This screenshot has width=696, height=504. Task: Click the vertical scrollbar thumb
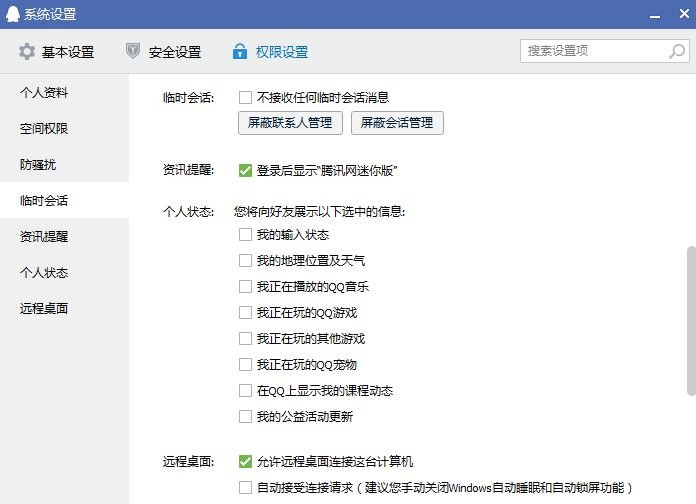(x=691, y=320)
